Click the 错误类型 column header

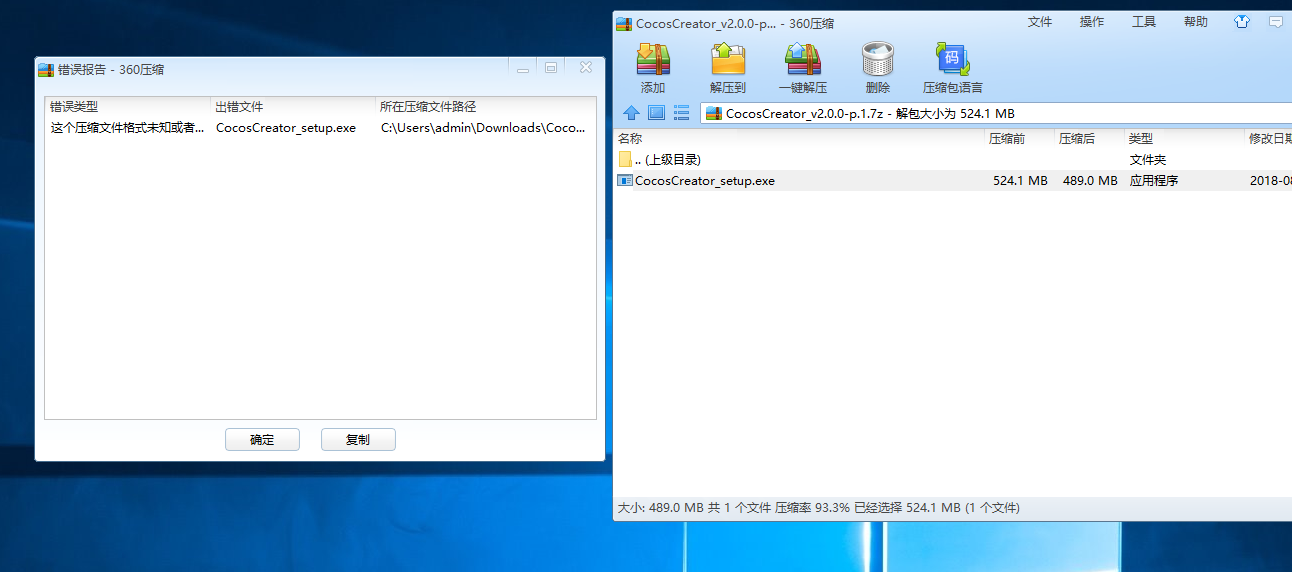(128, 106)
